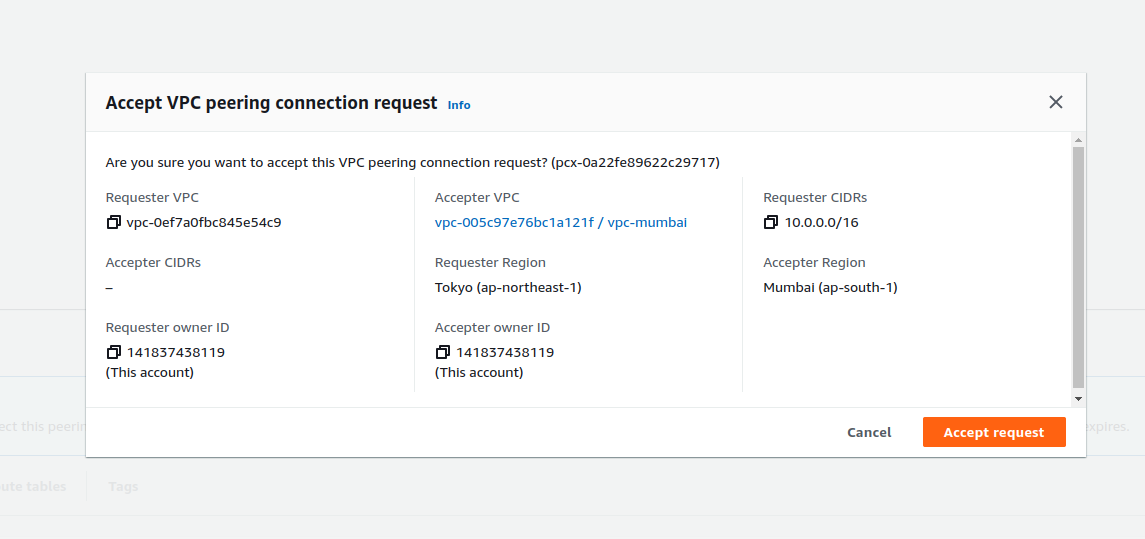Click the dialog scrollbar up arrow
Viewport: 1145px width, 539px height.
point(1078,138)
